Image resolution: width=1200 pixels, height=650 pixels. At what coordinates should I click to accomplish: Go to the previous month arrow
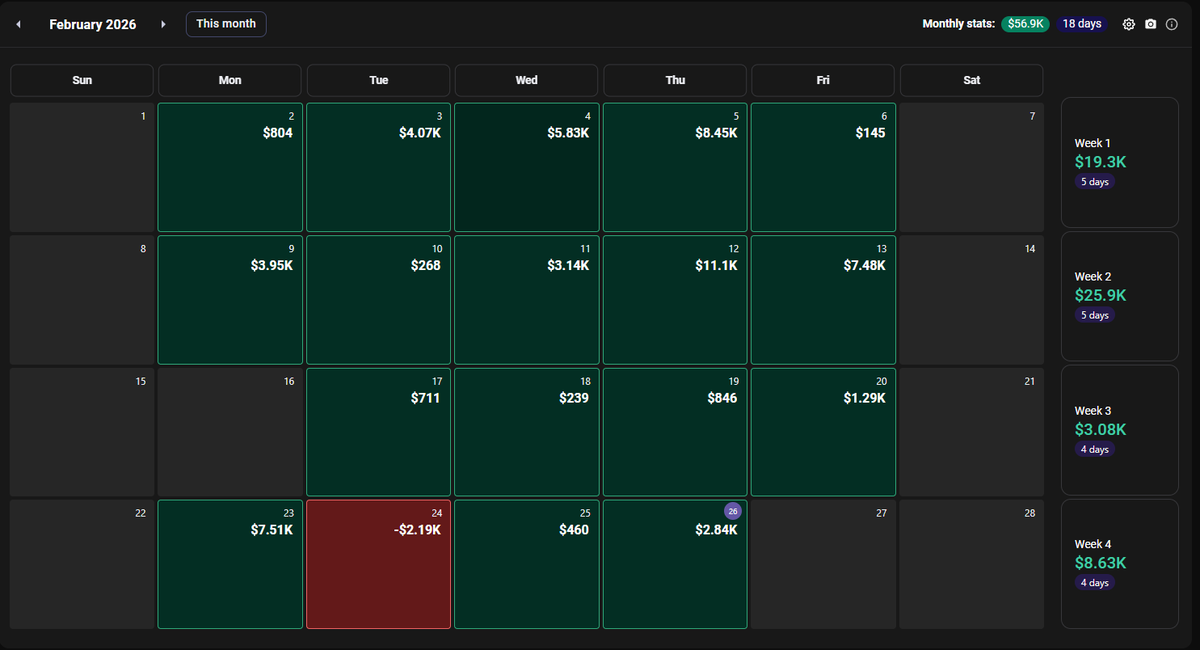pos(18,24)
